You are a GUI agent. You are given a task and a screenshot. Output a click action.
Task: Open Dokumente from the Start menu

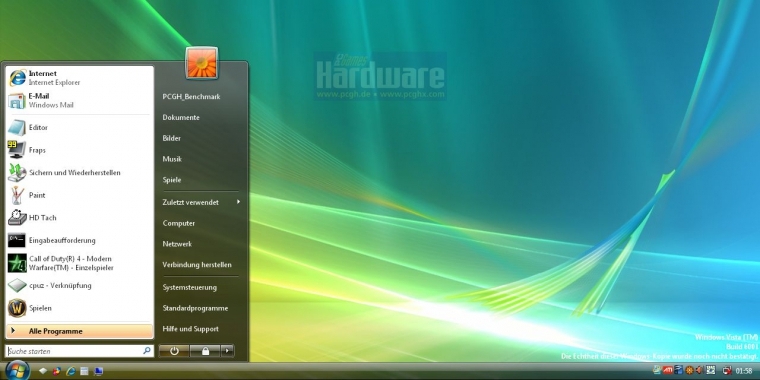(181, 117)
